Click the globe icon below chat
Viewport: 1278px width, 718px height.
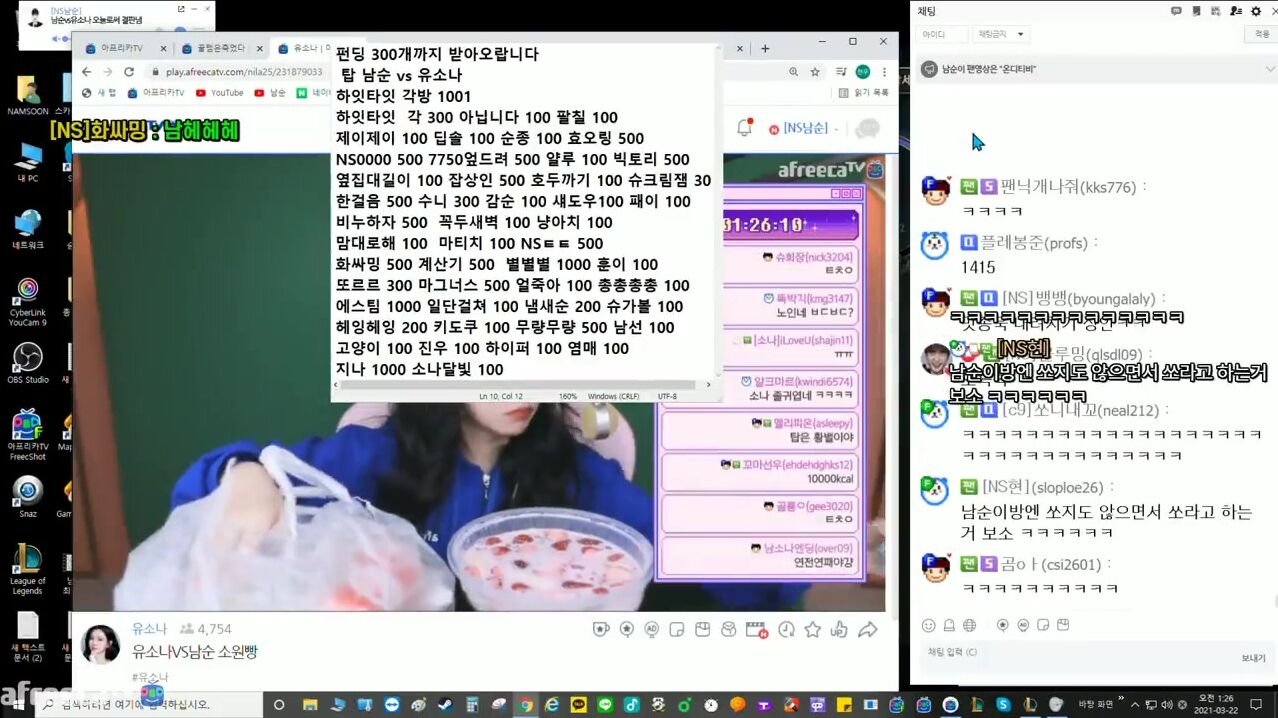(969, 625)
